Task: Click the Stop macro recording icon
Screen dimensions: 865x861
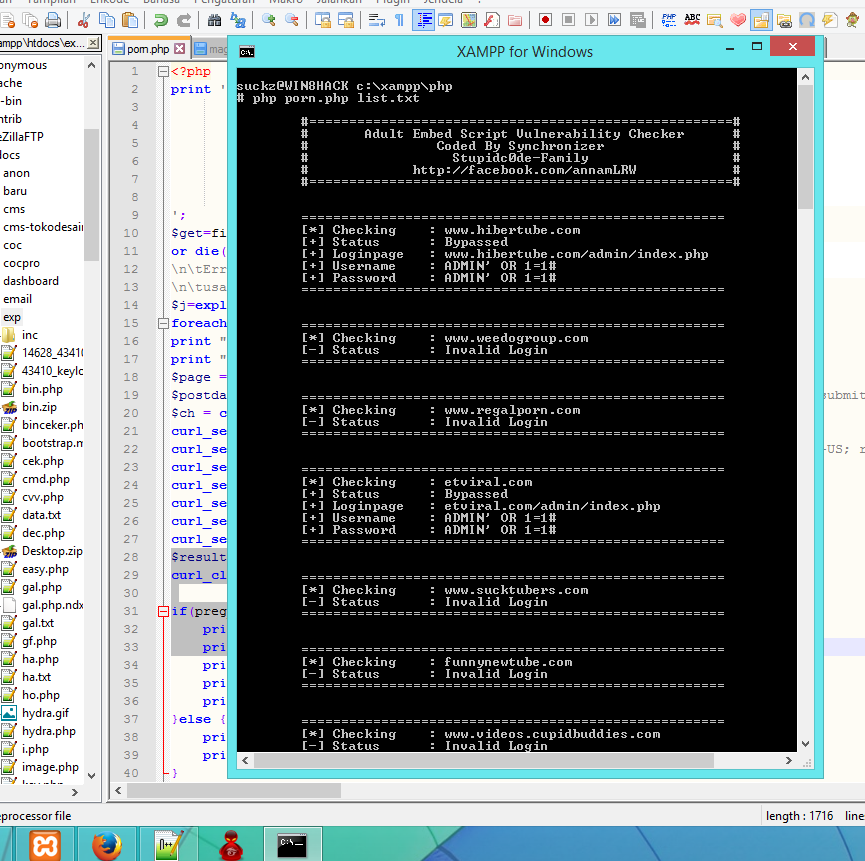Action: point(569,21)
